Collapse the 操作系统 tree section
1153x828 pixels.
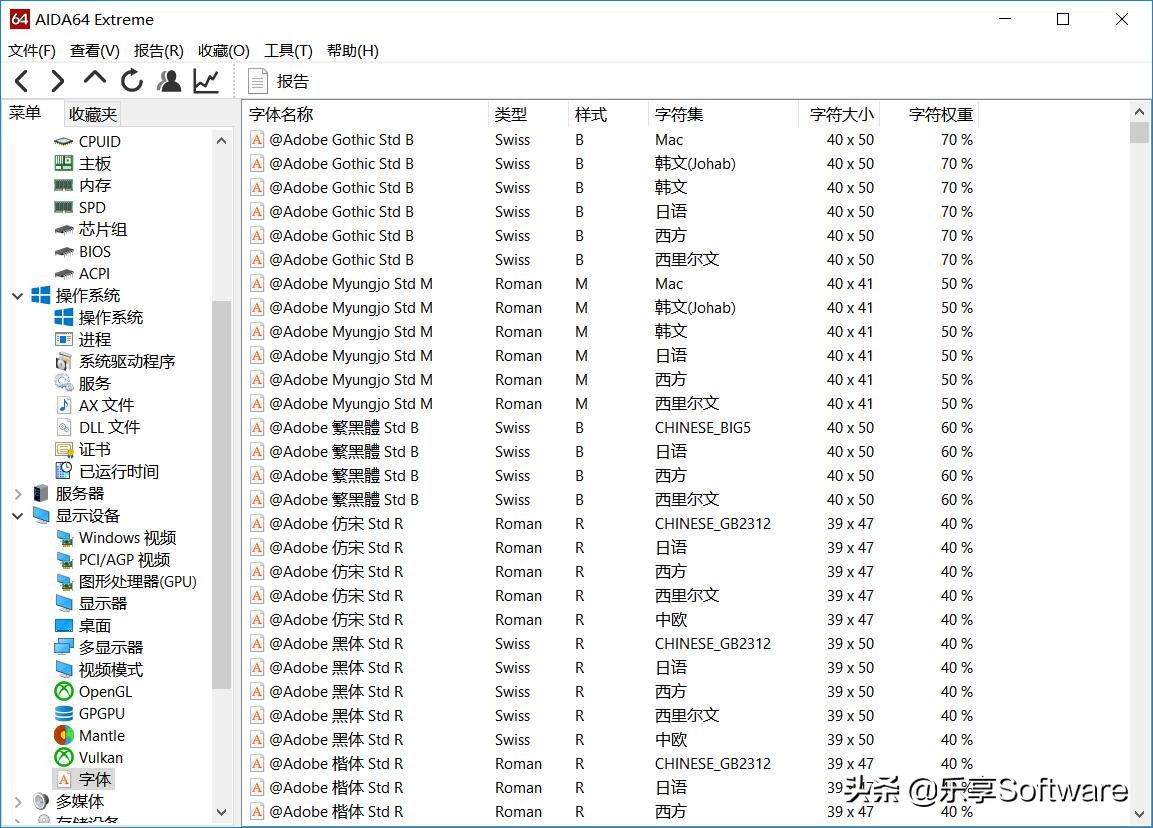(x=17, y=296)
